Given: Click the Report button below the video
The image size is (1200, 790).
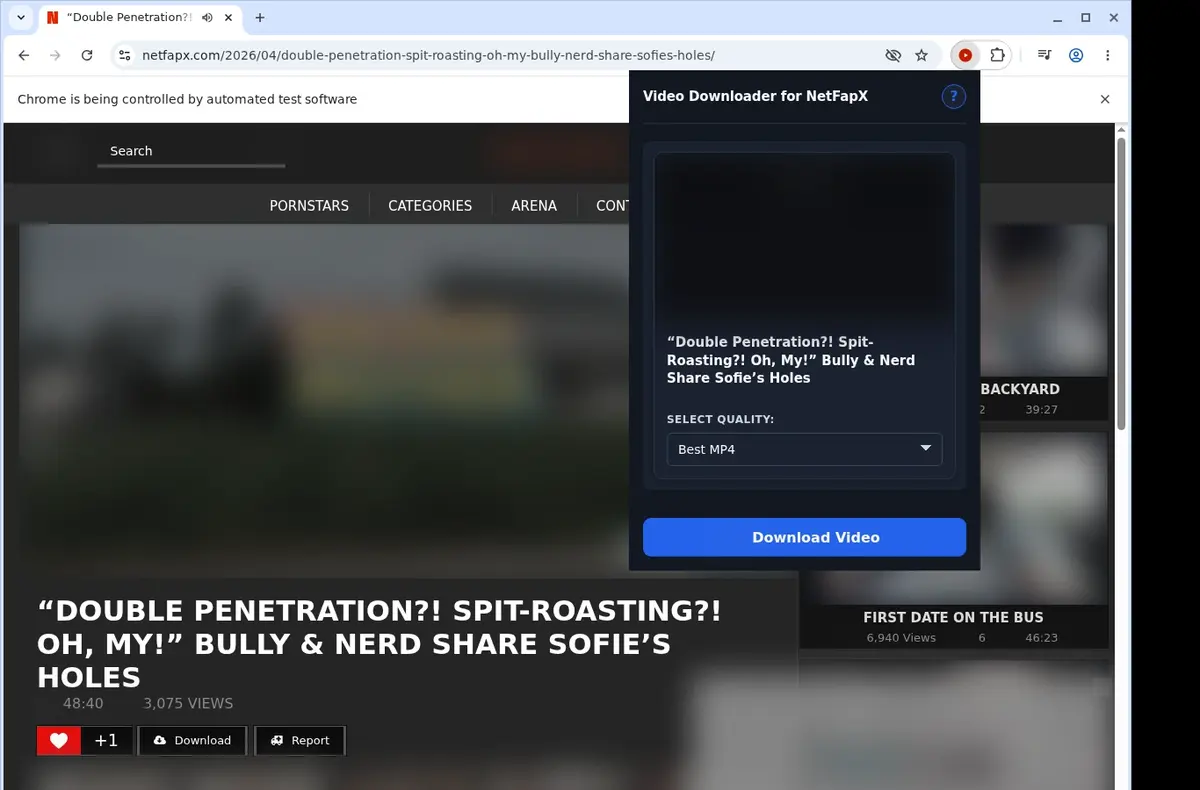Looking at the screenshot, I should [300, 740].
